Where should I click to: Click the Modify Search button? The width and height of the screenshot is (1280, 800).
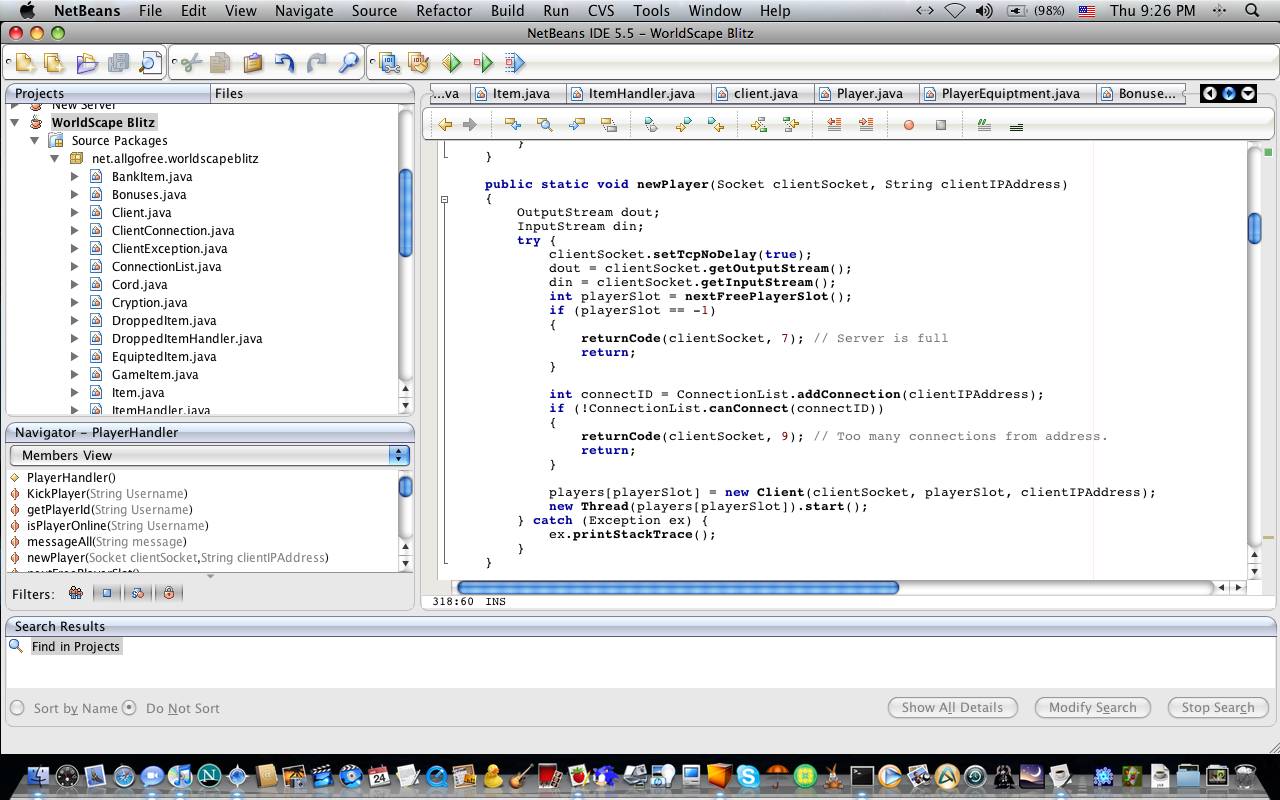point(1092,707)
